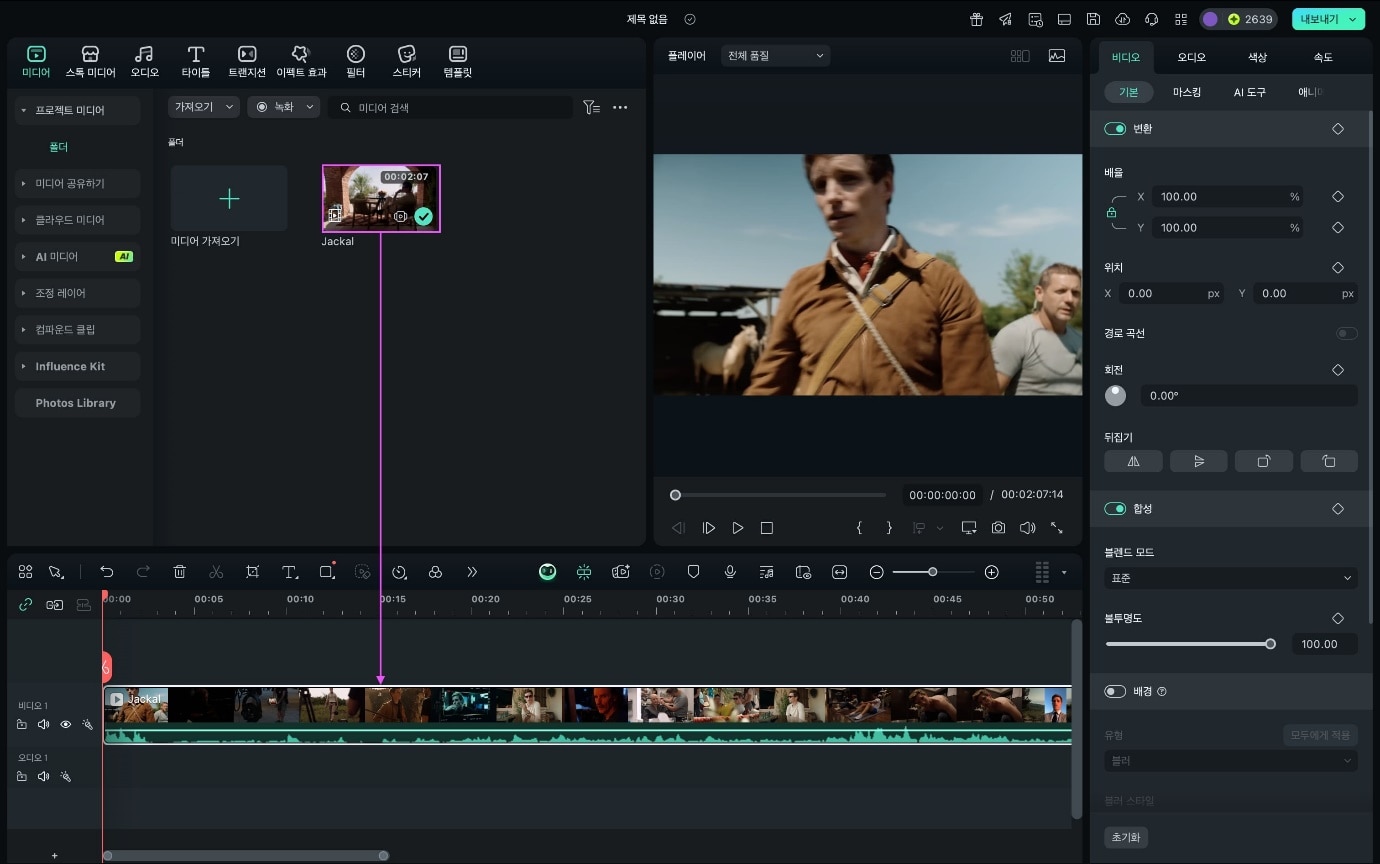Viewport: 1380px width, 864px height.
Task: Click the 초기화 reset button
Action: click(x=1126, y=837)
